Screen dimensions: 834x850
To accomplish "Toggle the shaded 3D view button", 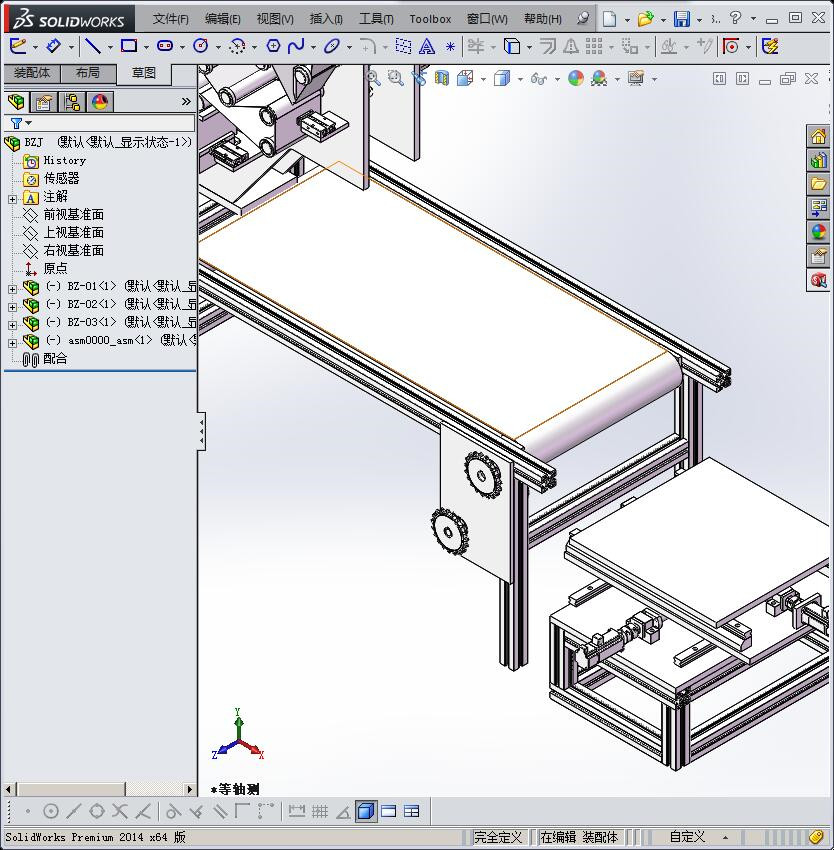I will (x=366, y=811).
